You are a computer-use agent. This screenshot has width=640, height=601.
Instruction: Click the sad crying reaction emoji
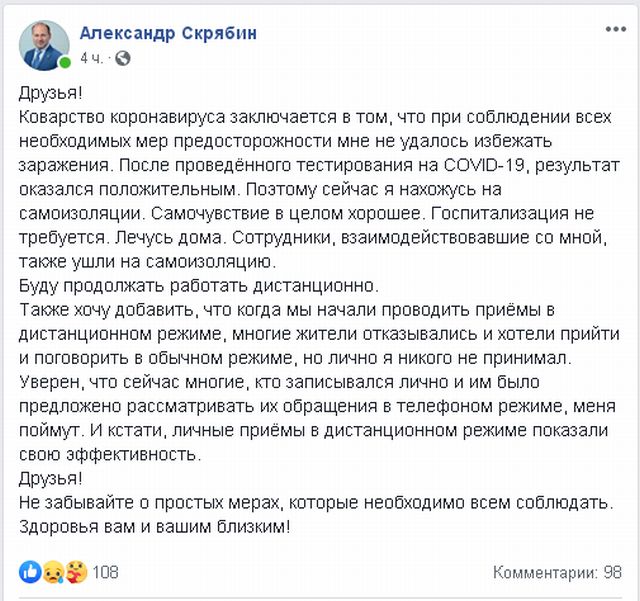click(x=50, y=572)
